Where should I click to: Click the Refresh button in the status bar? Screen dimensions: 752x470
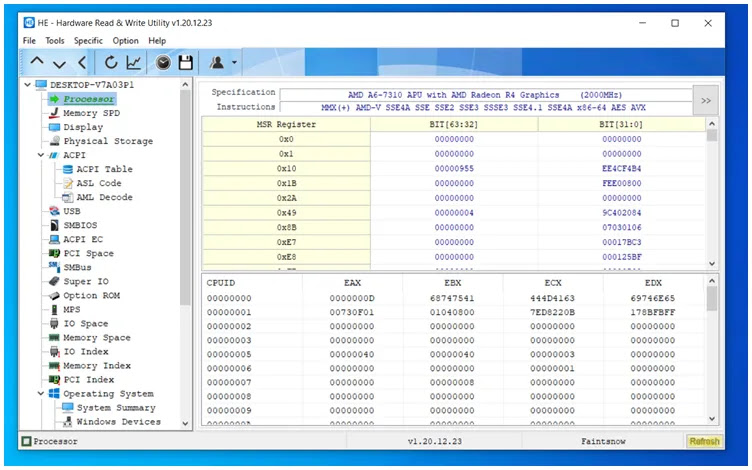tap(705, 441)
